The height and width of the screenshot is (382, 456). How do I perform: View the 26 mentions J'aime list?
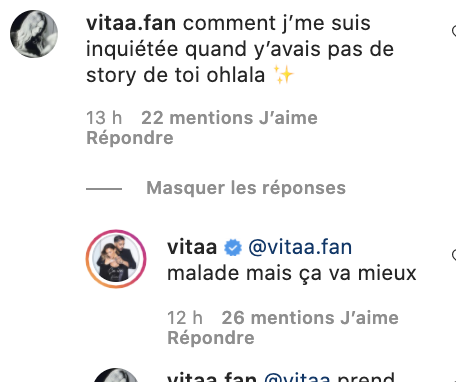(310, 318)
